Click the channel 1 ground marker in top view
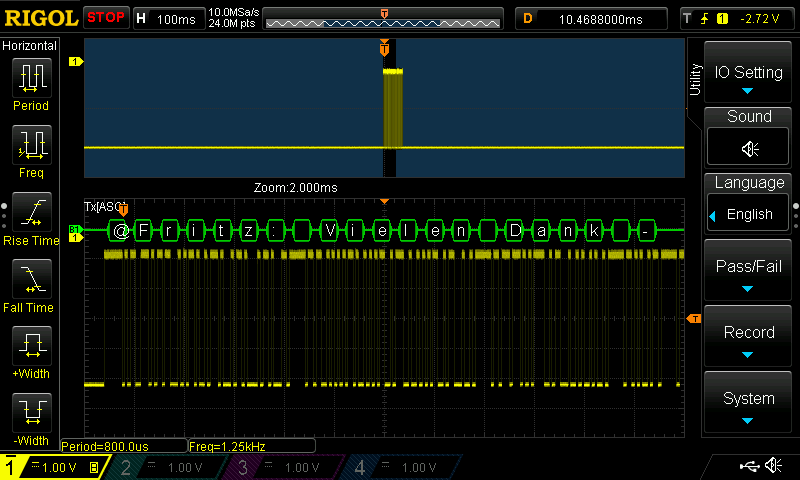This screenshot has width=800, height=480. (76, 61)
